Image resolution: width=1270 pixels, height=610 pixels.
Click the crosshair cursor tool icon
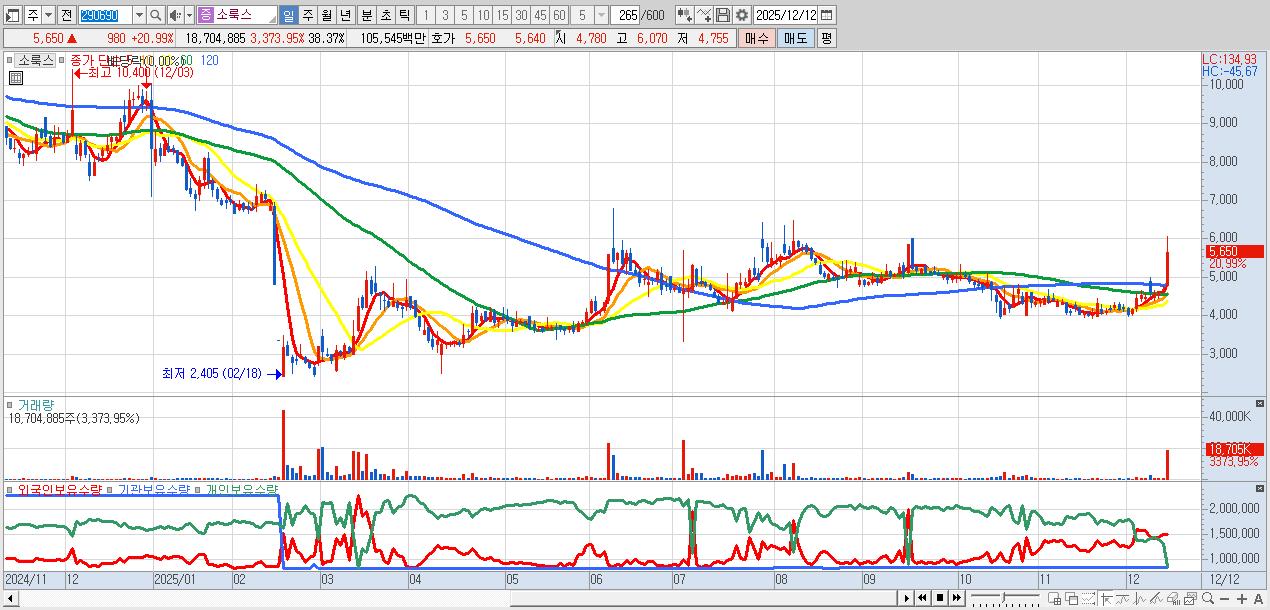tap(1106, 598)
